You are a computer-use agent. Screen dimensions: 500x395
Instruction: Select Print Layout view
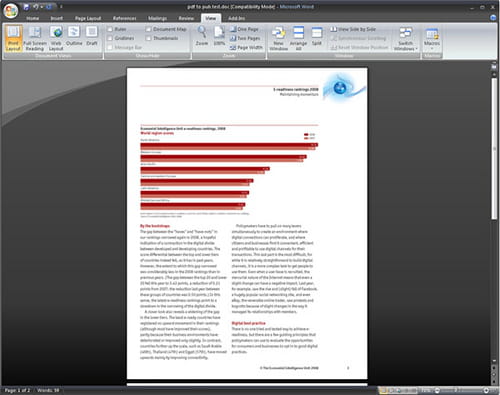pos(13,38)
